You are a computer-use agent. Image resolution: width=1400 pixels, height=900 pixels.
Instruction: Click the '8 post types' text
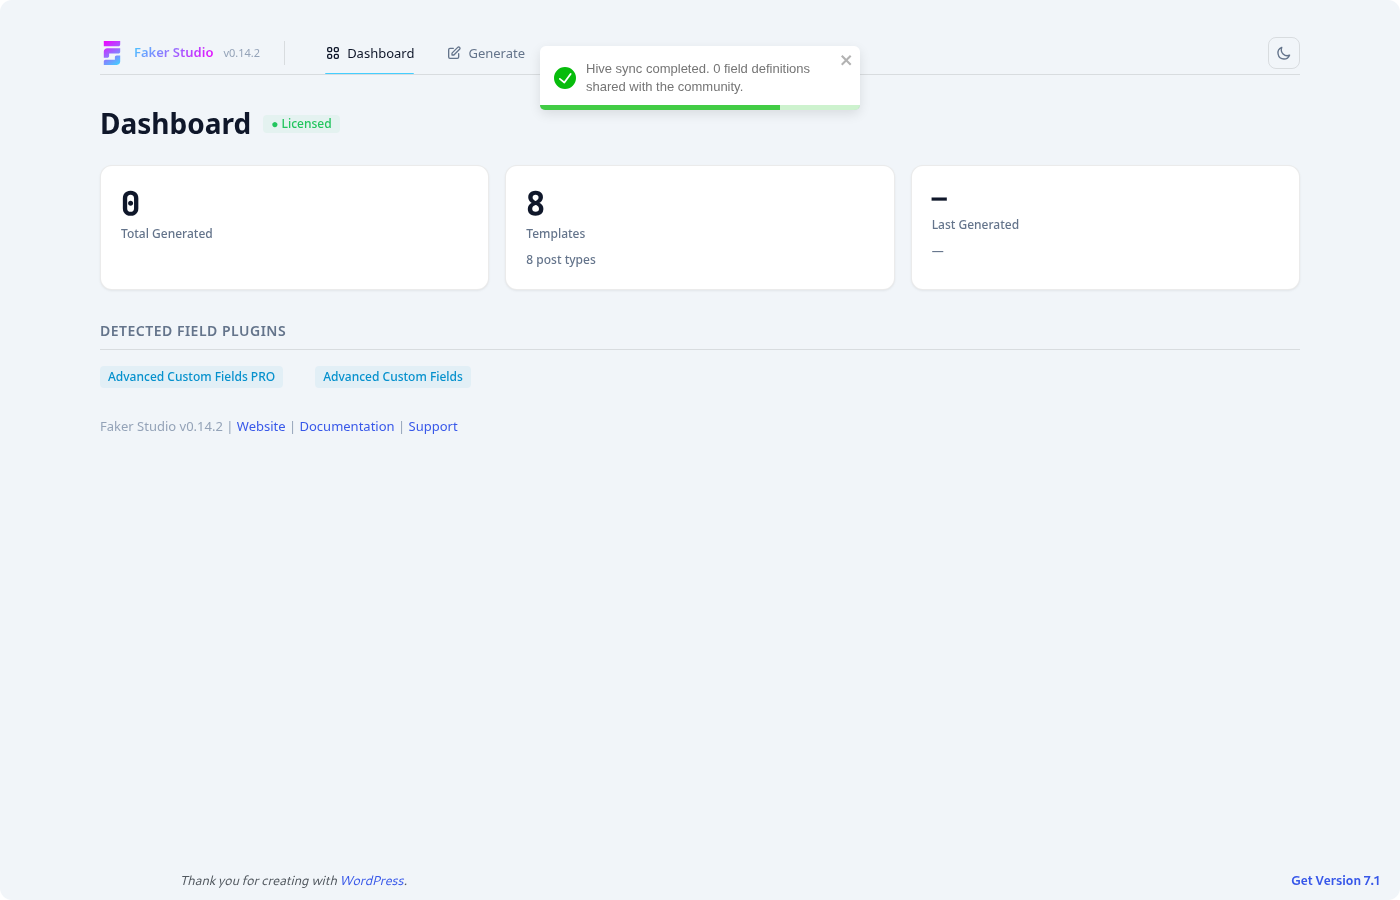(x=561, y=260)
